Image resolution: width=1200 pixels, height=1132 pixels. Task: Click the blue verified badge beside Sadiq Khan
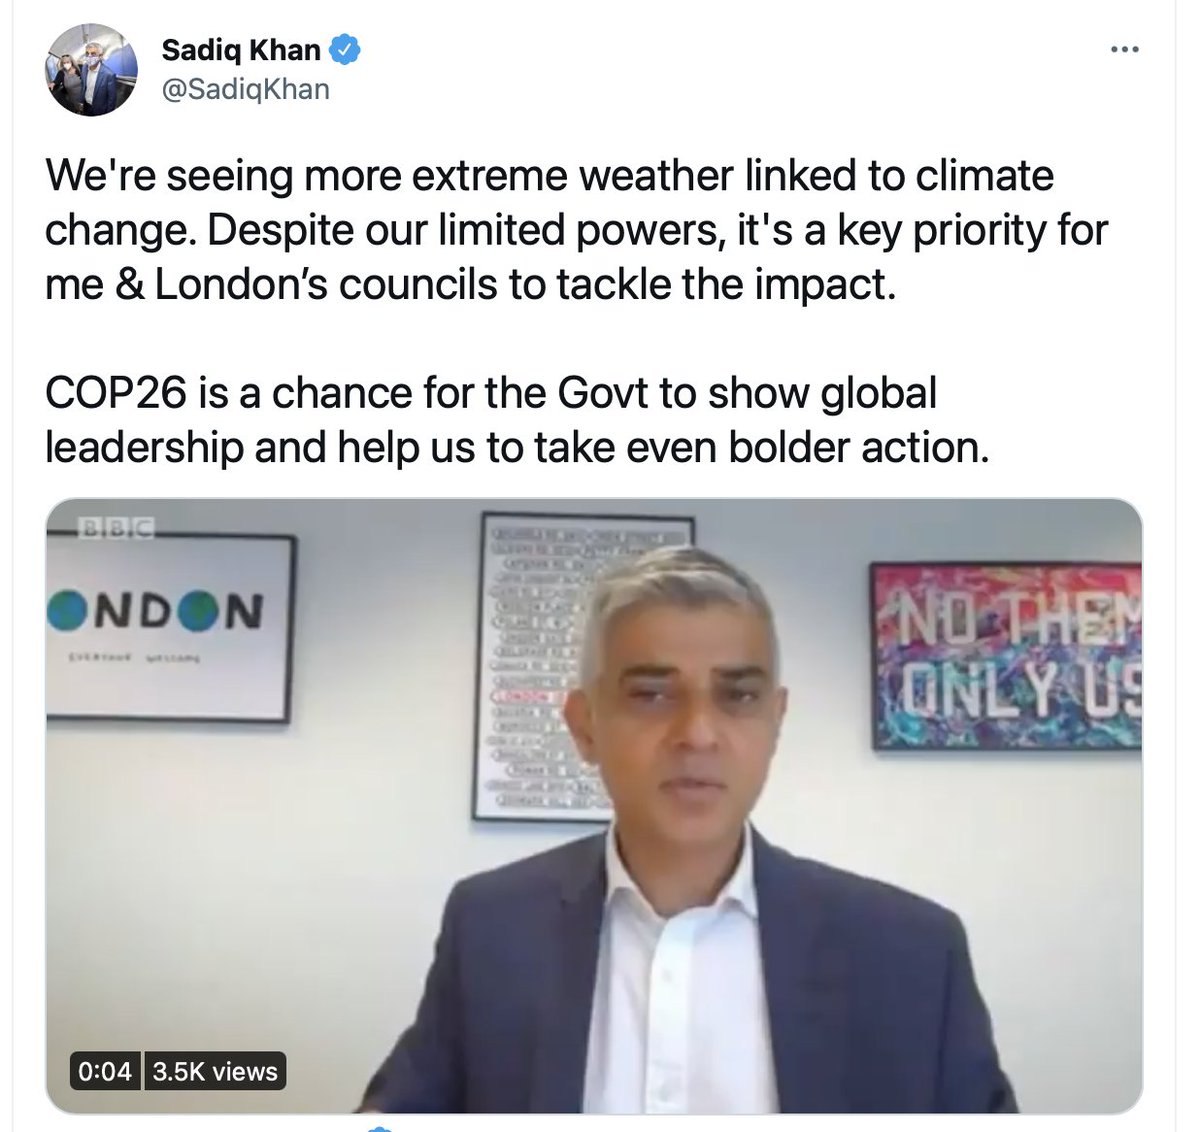(x=346, y=49)
